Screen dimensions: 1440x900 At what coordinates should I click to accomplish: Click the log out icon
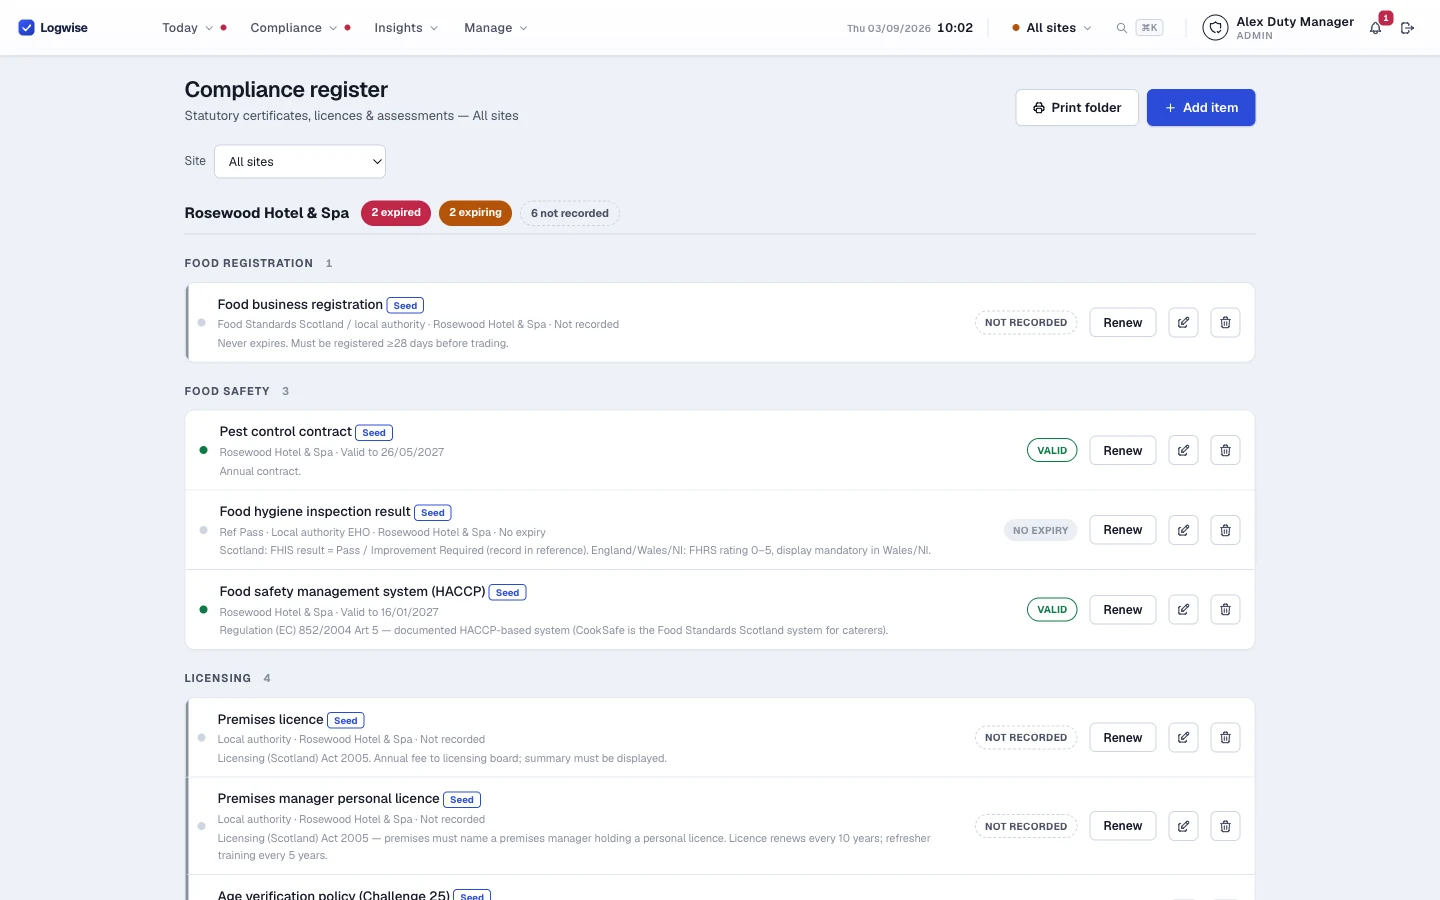(x=1407, y=28)
